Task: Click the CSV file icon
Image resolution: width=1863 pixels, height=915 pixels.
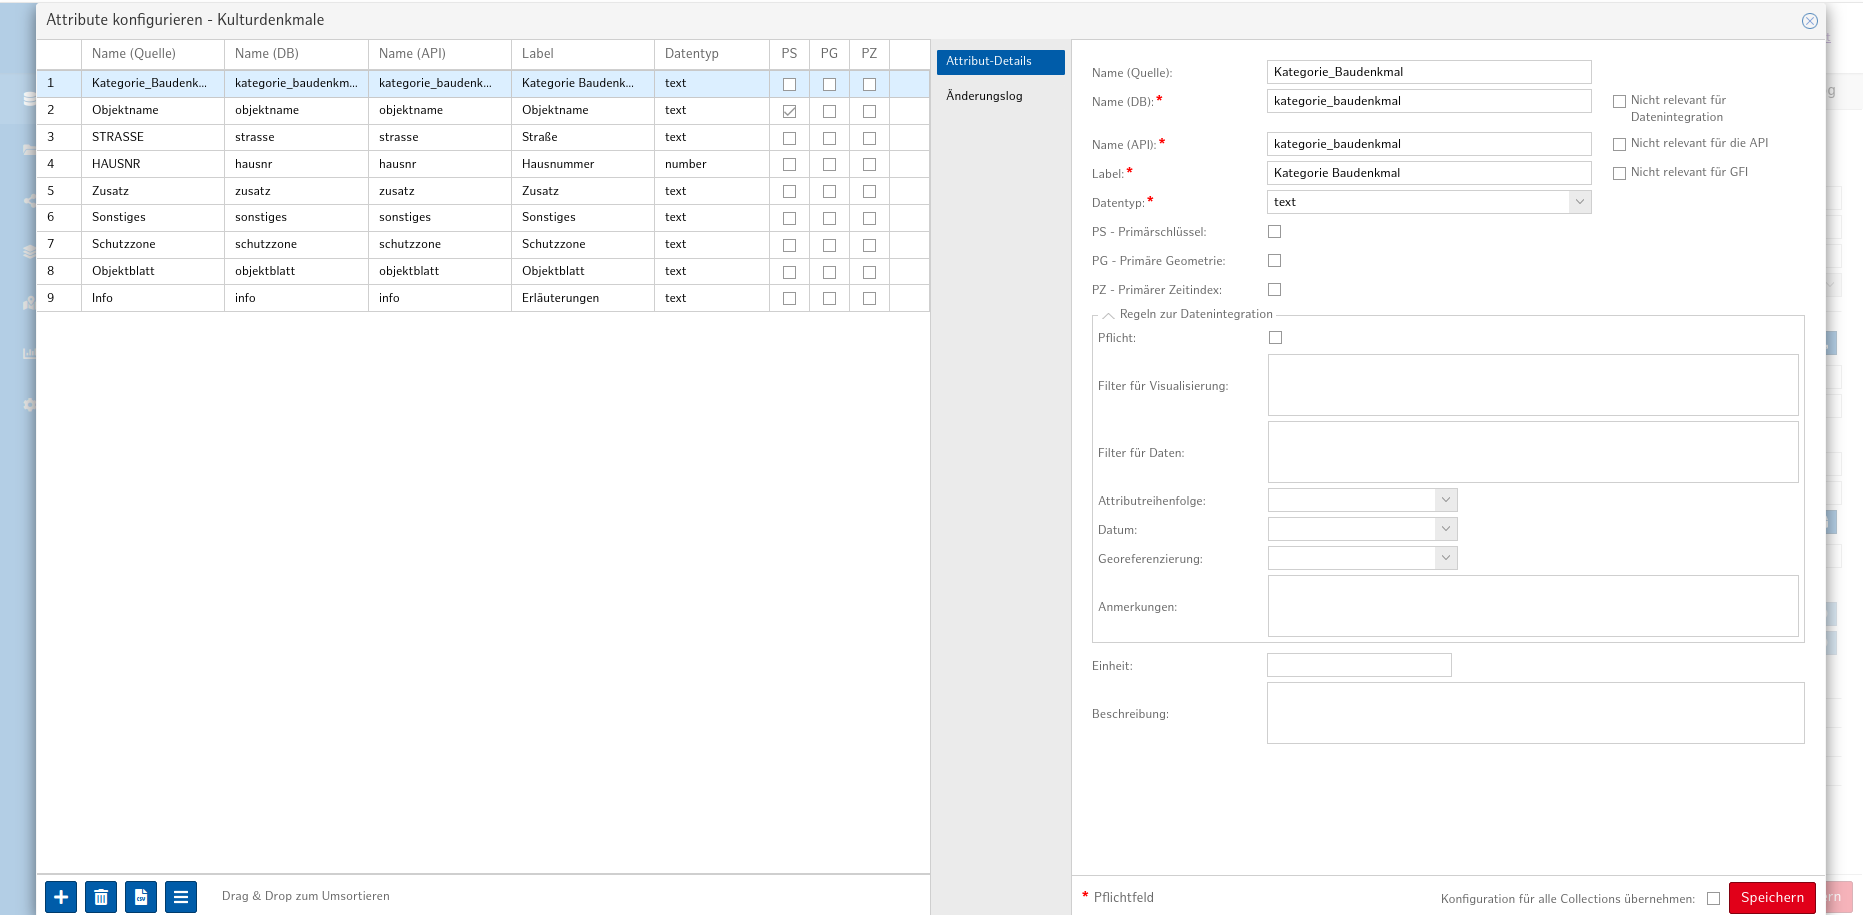Action: tap(141, 897)
